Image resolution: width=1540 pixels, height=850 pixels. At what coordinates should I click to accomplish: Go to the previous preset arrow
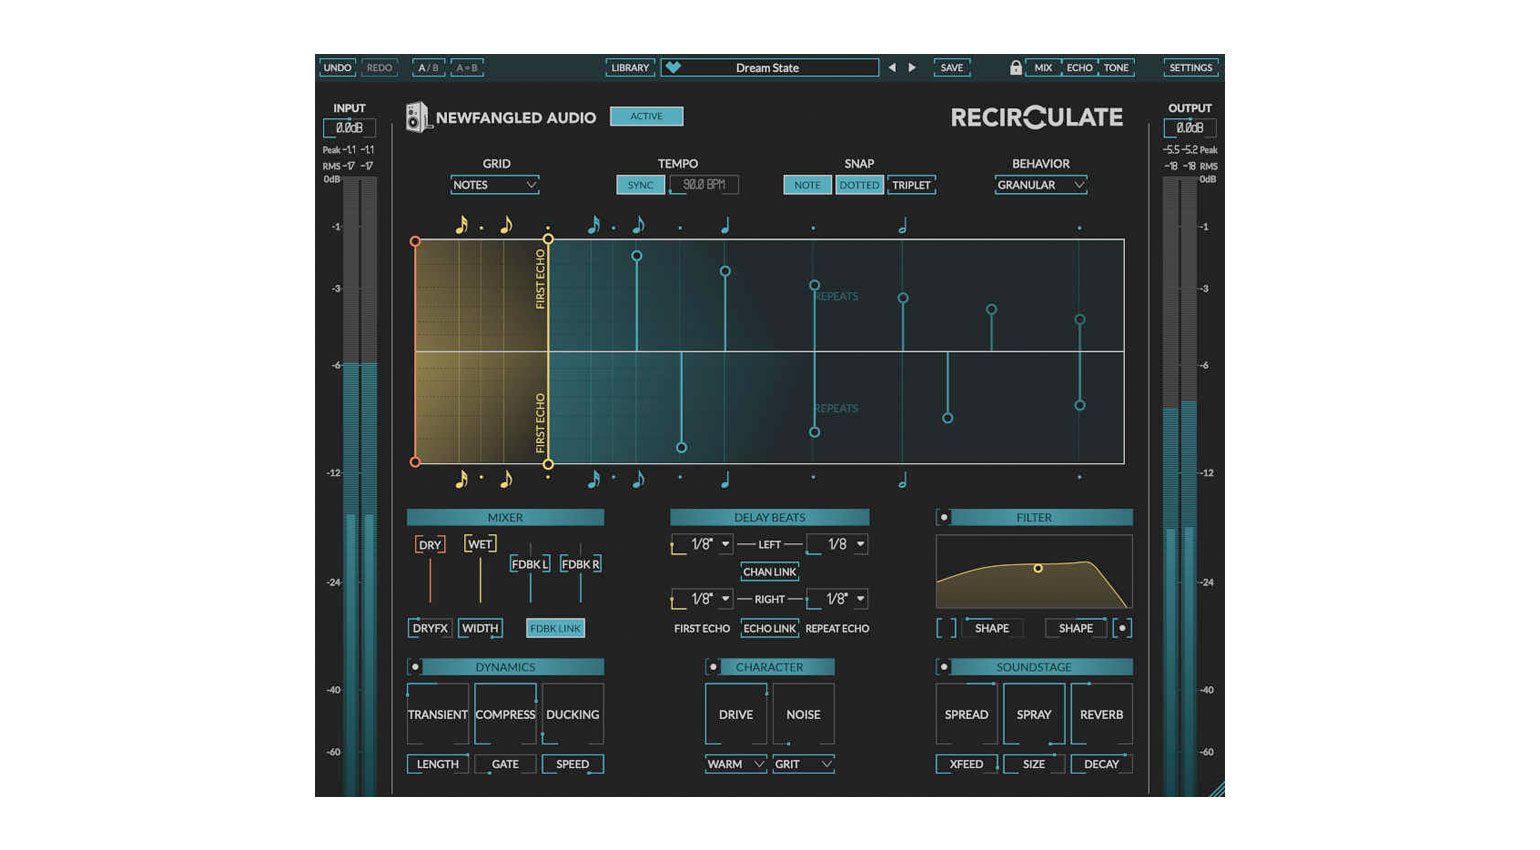pos(892,67)
